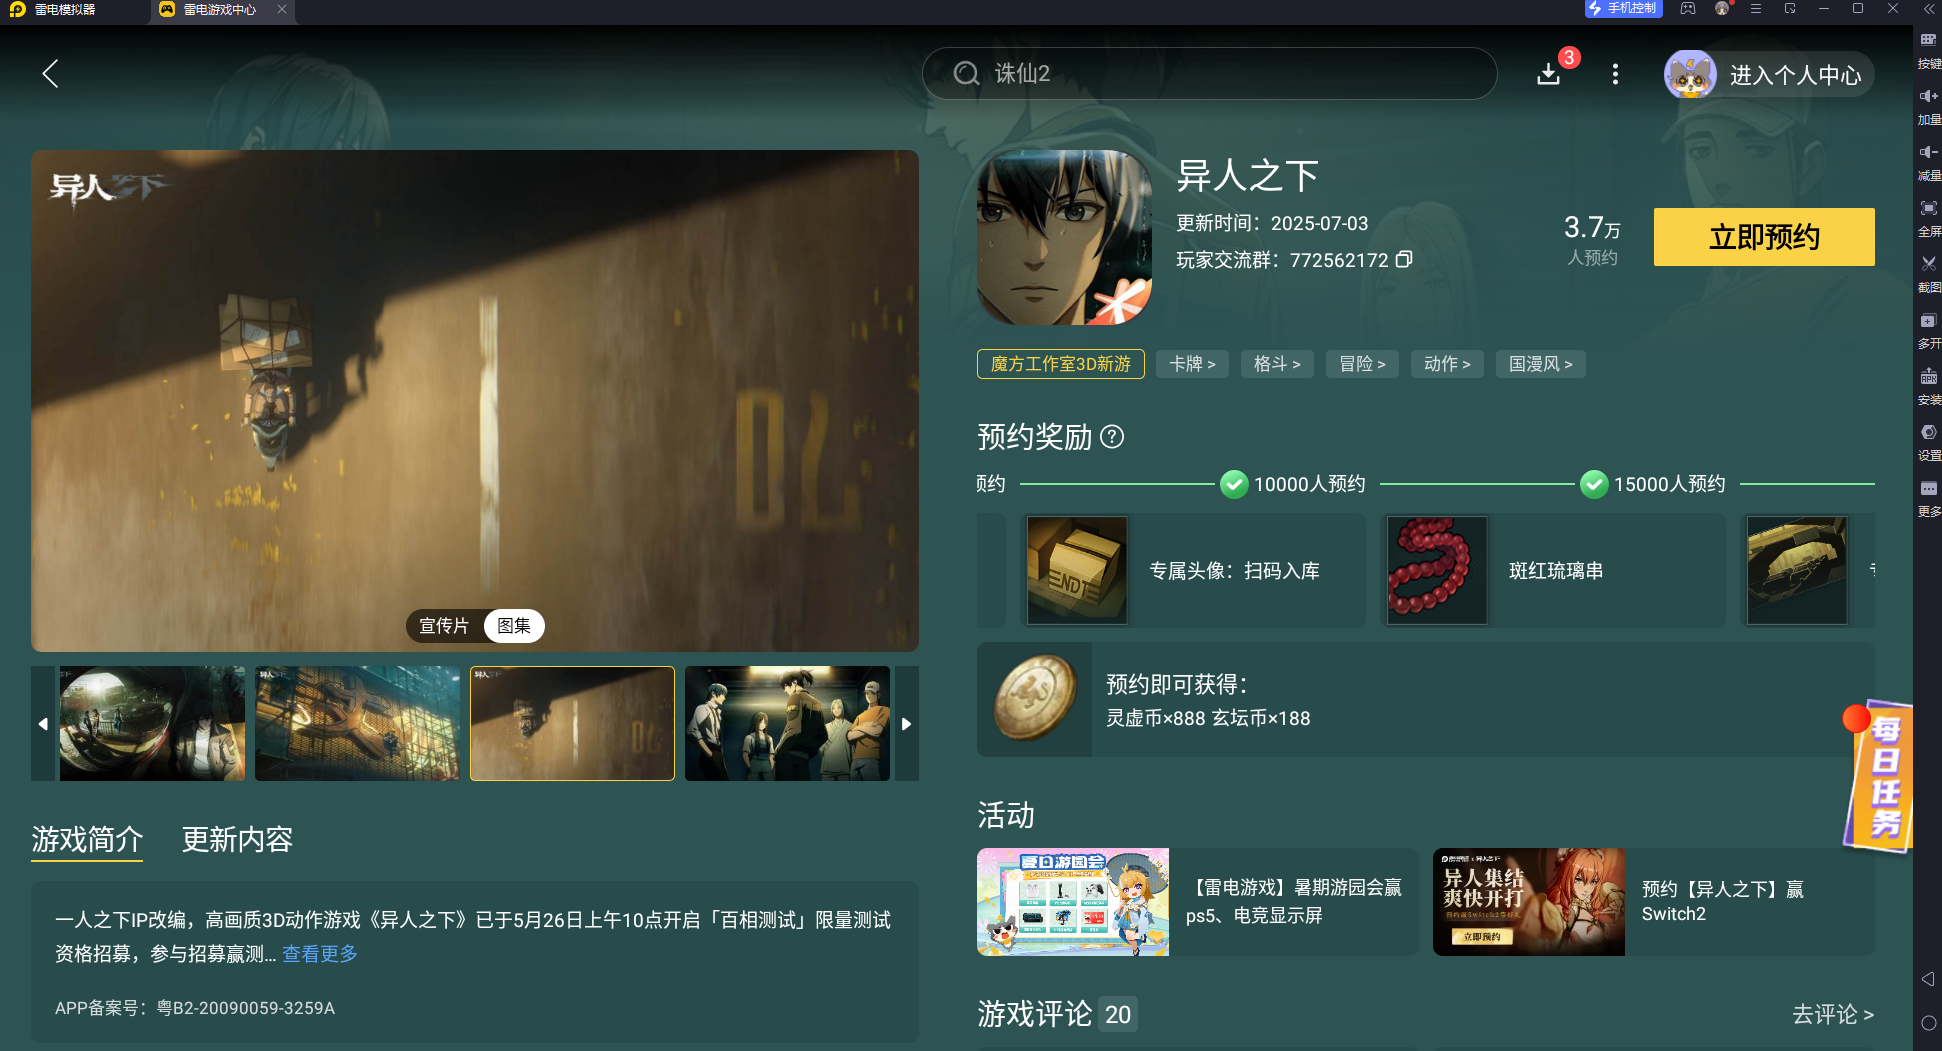Image resolution: width=1942 pixels, height=1051 pixels.
Task: Expand the 冒险 category tag
Action: coord(1362,364)
